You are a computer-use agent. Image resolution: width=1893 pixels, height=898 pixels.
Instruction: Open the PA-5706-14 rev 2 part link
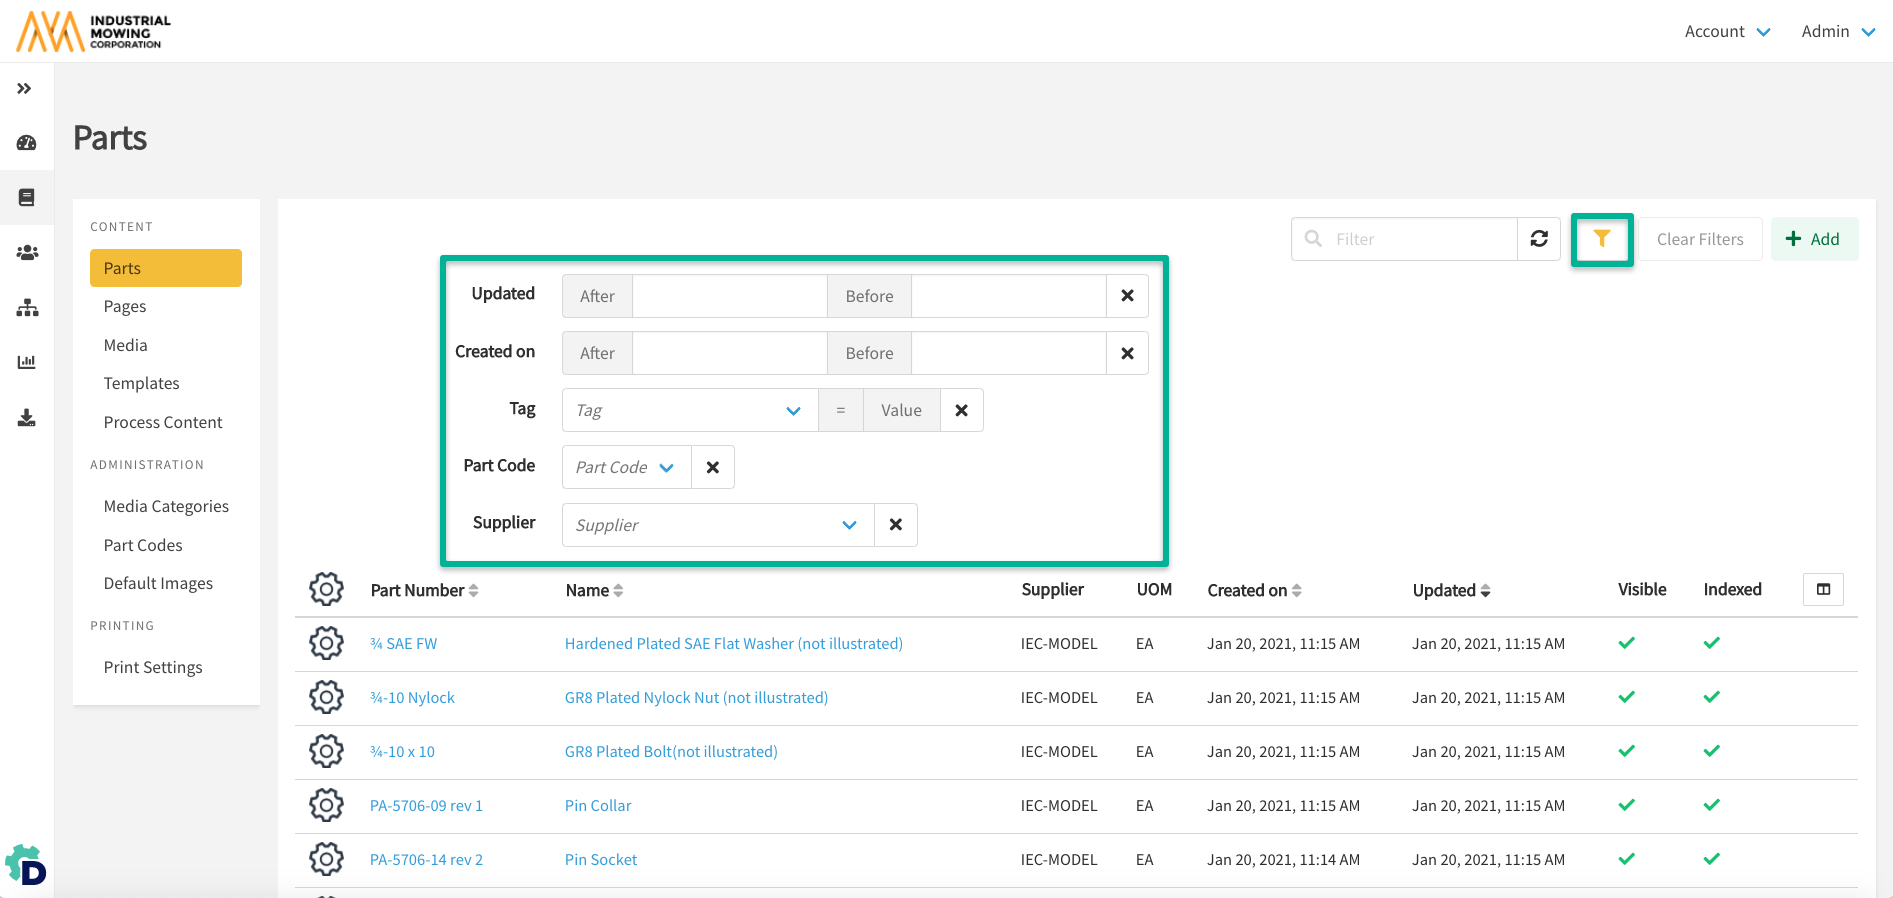(x=426, y=860)
